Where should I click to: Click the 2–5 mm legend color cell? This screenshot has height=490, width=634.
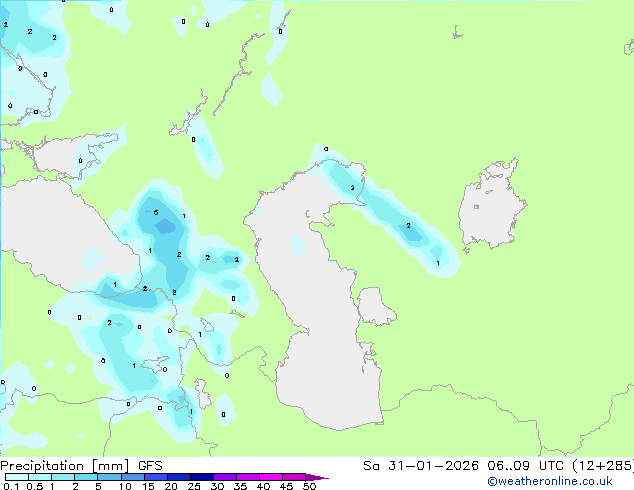tap(86, 477)
